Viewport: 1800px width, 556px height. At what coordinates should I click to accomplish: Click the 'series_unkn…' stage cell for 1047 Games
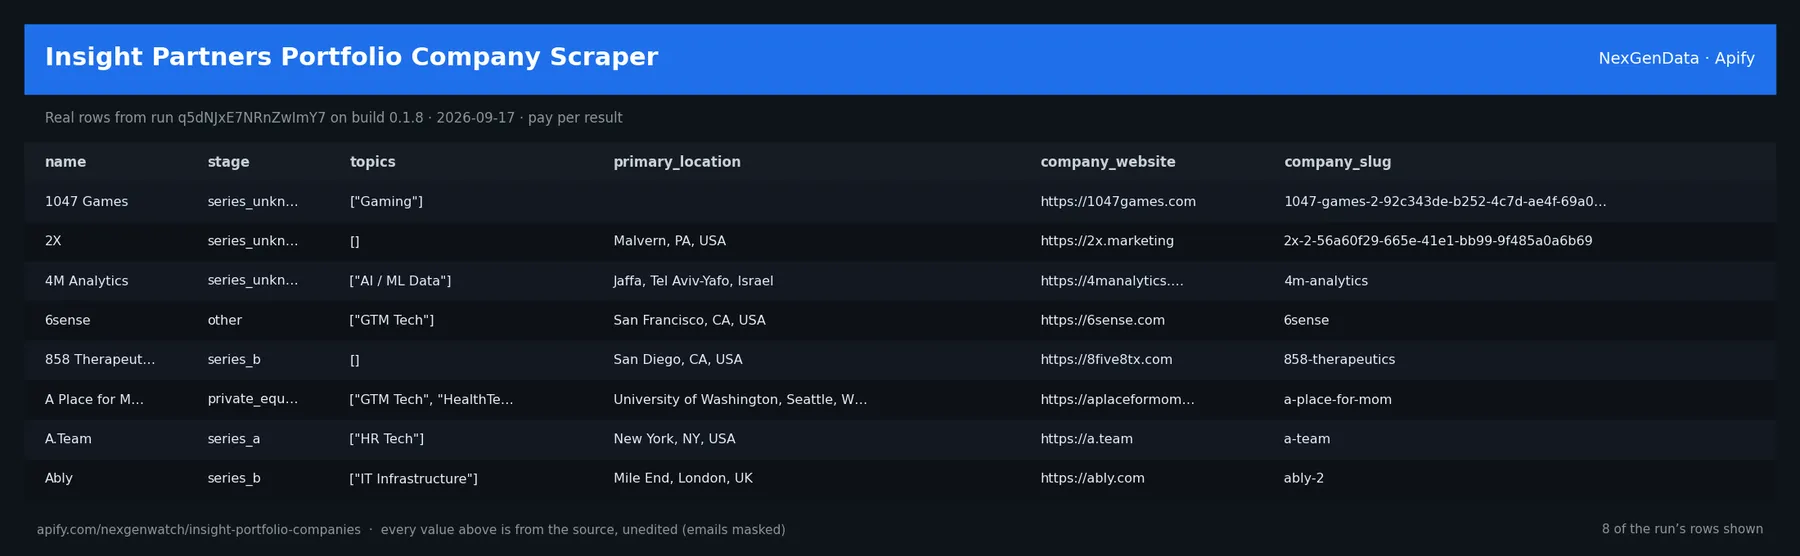pos(252,202)
